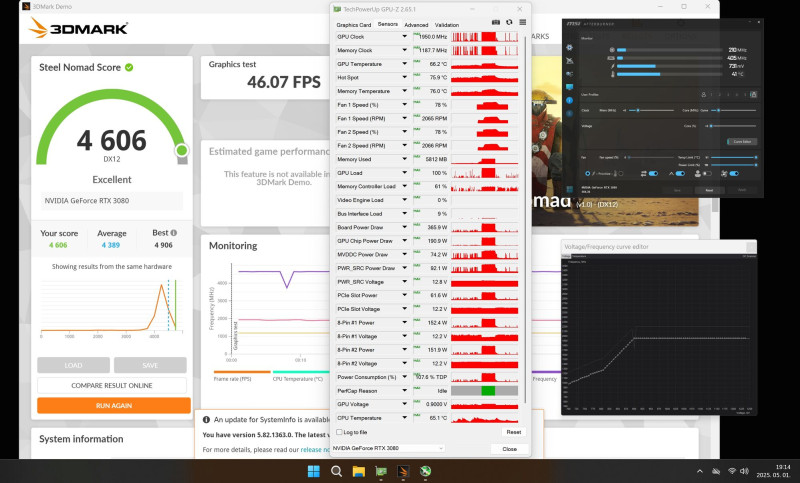Toggle Afterburner user-defined fan switch
Screen dimensions: 800x483
click(x=707, y=173)
